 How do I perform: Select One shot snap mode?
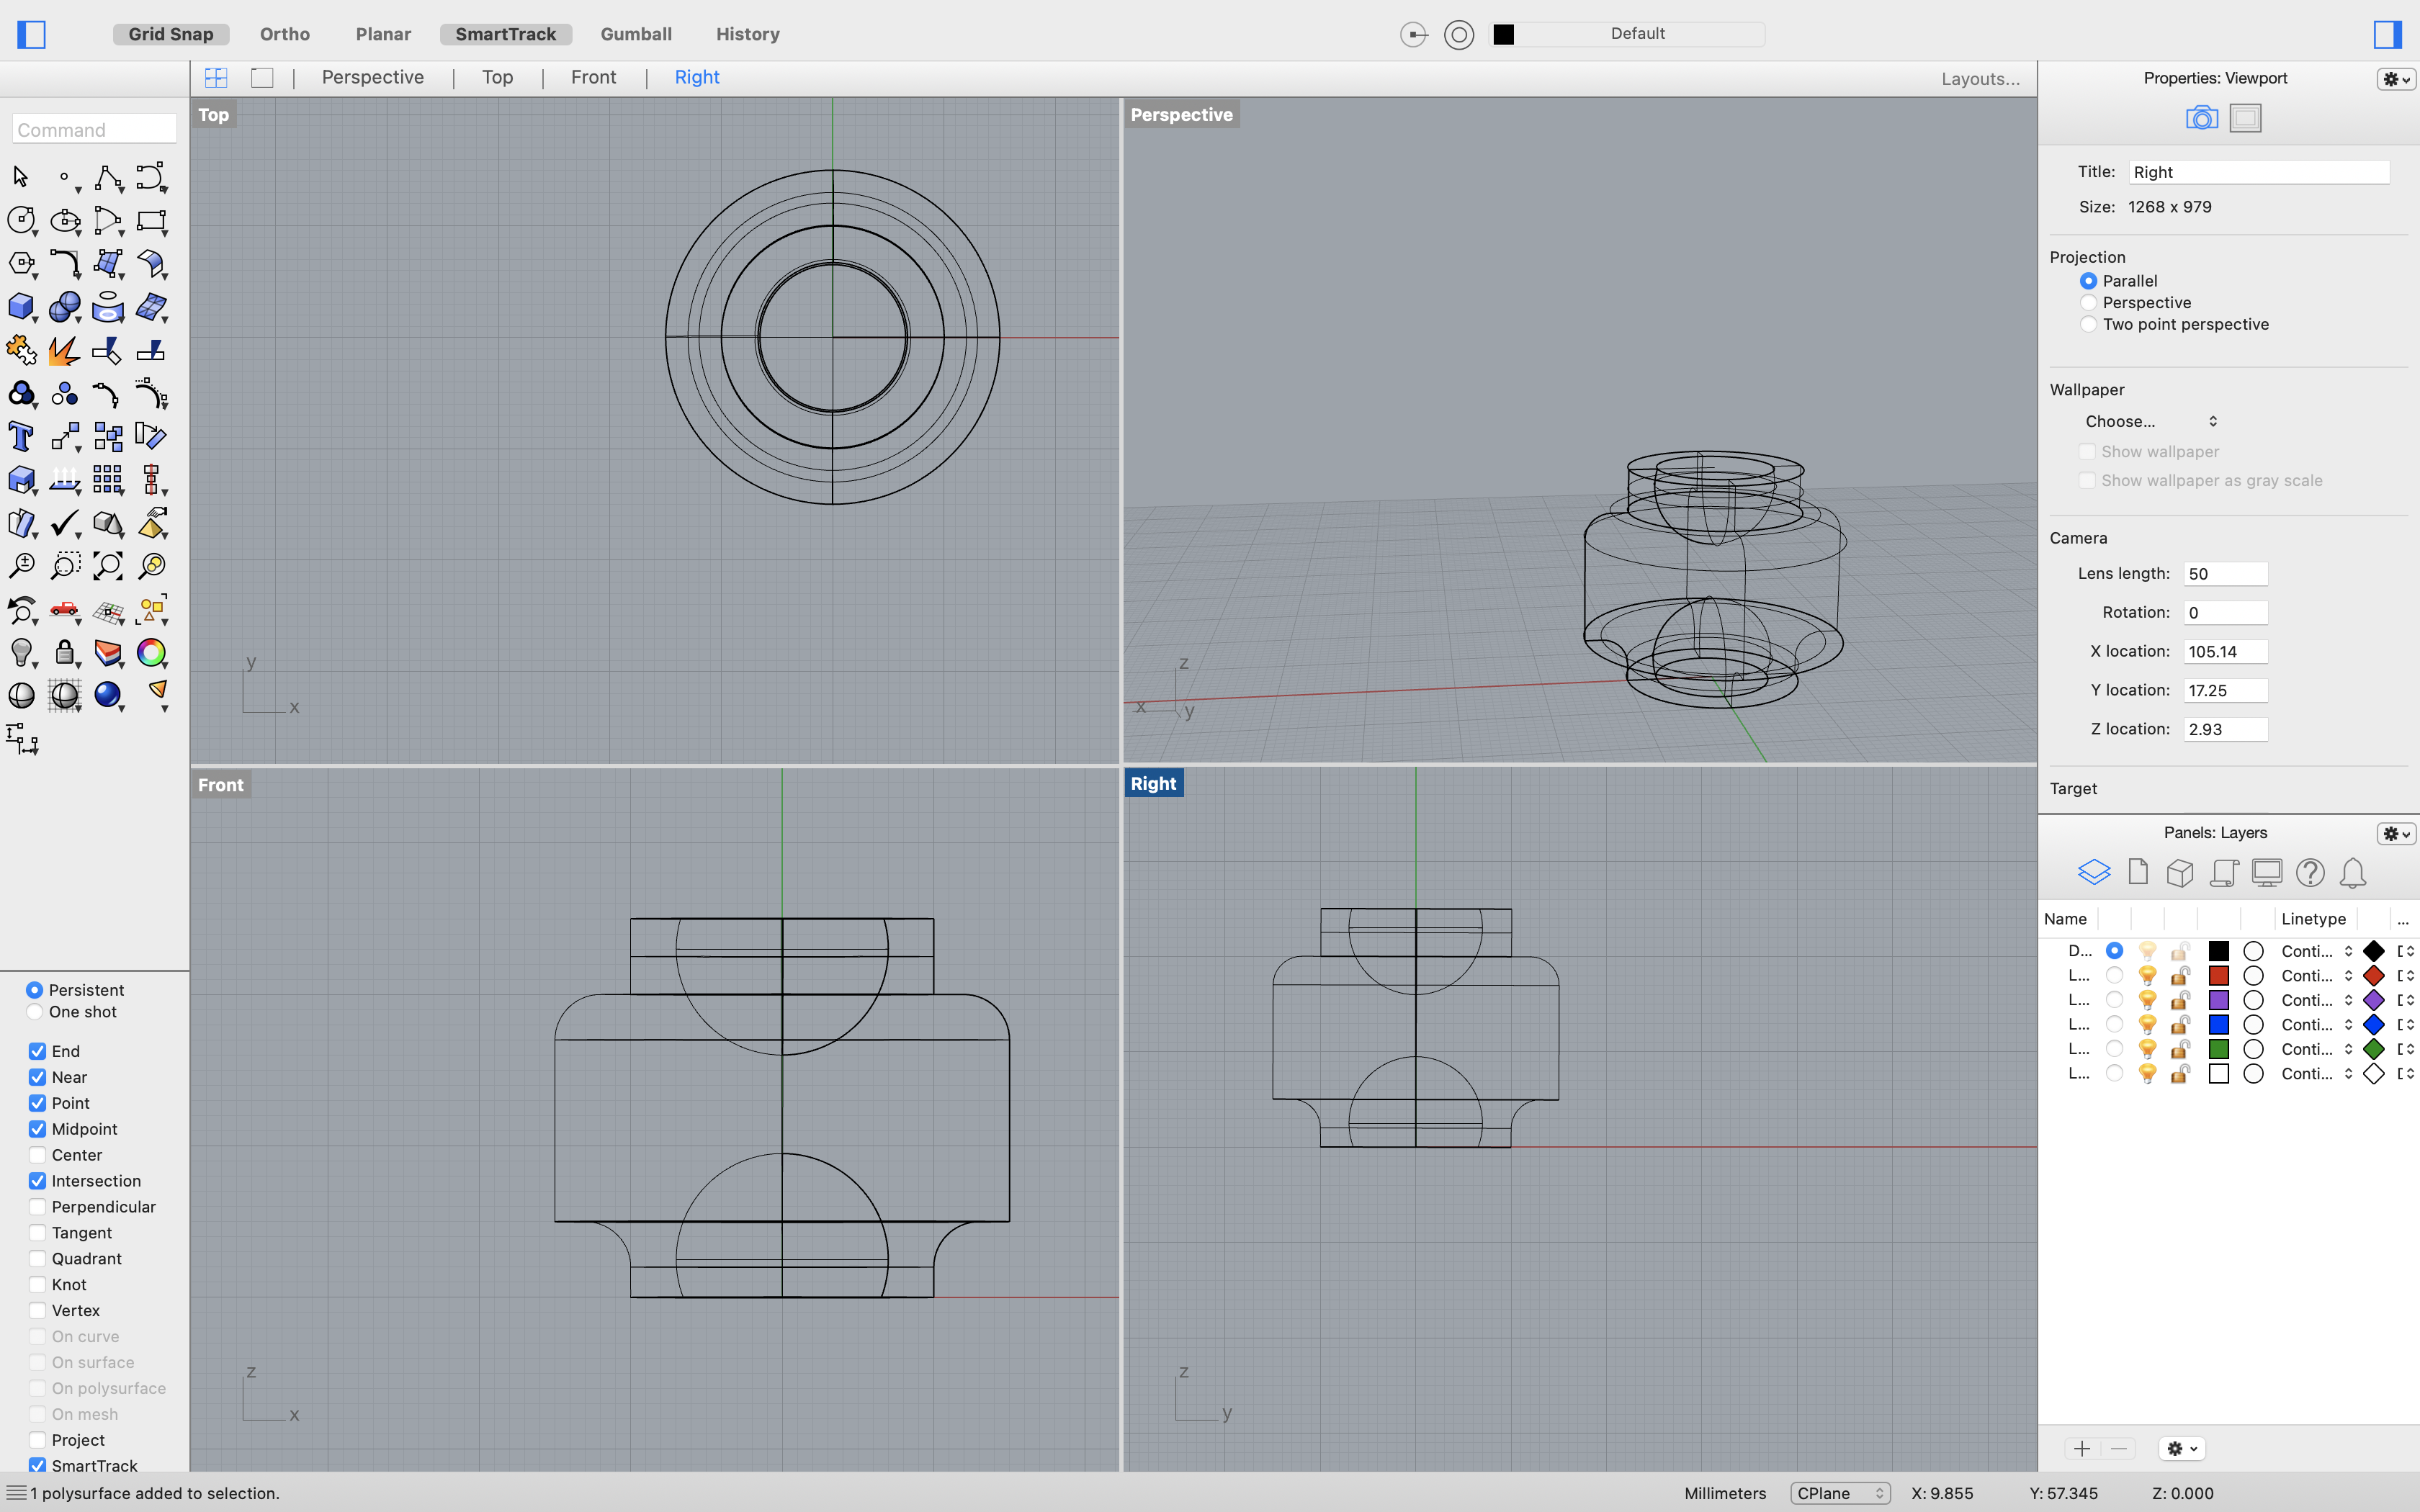34,1012
